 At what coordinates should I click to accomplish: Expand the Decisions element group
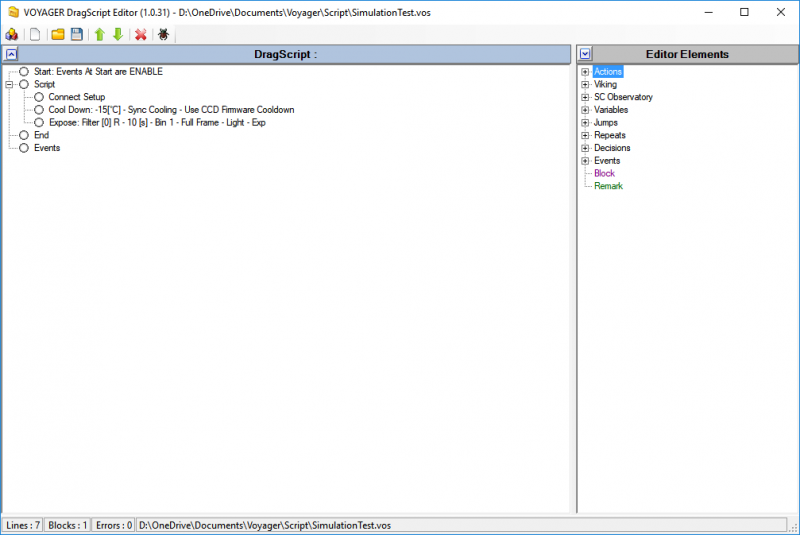coord(585,148)
